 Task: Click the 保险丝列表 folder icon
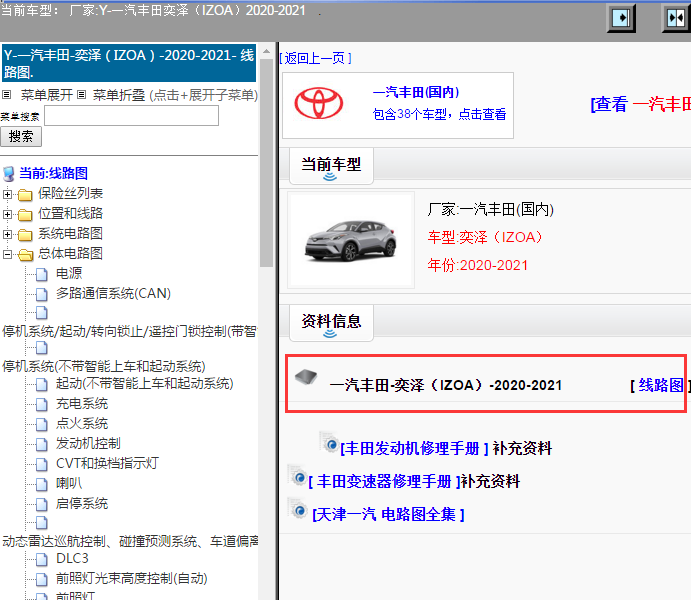coord(25,194)
